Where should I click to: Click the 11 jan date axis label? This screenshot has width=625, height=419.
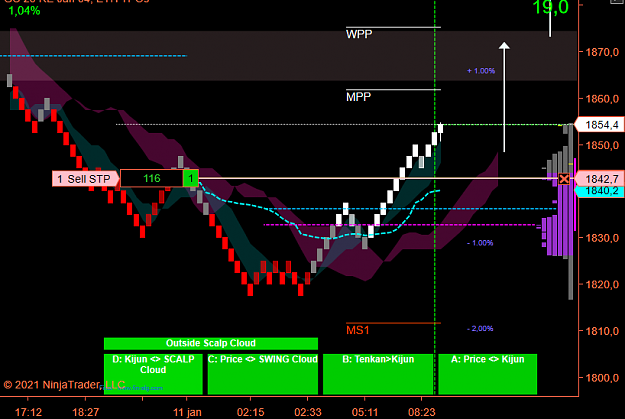187,412
